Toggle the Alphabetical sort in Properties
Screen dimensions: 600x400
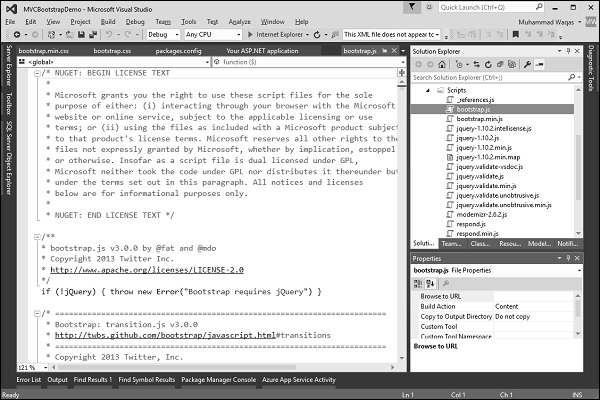(430, 284)
